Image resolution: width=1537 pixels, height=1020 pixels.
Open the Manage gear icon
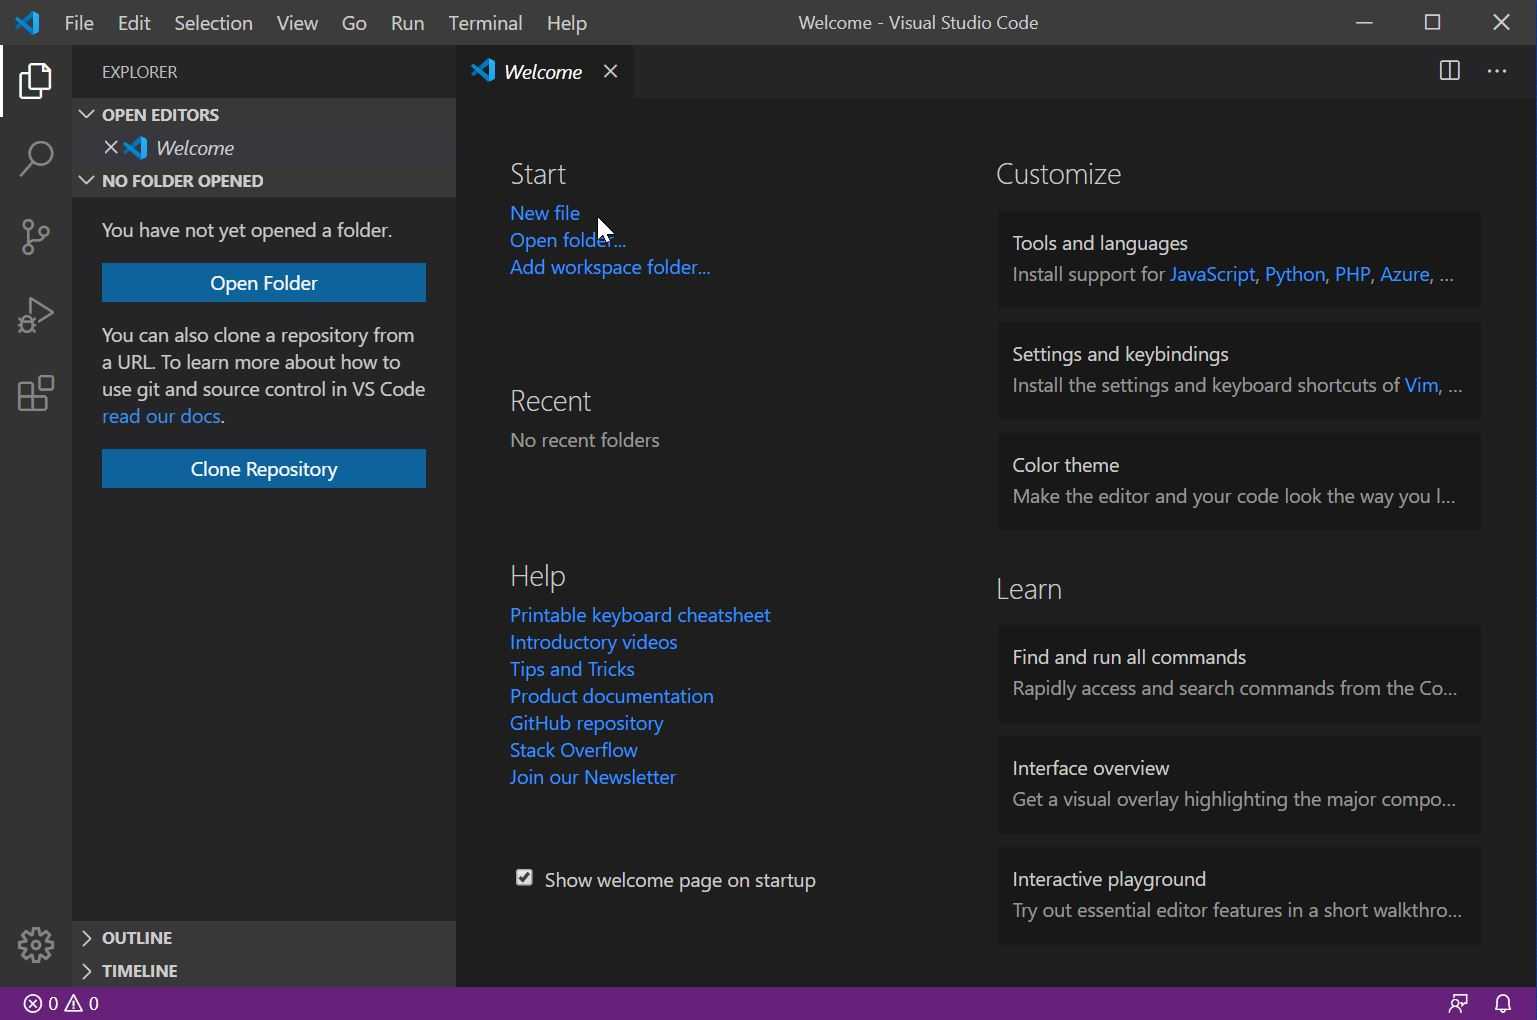(x=35, y=945)
